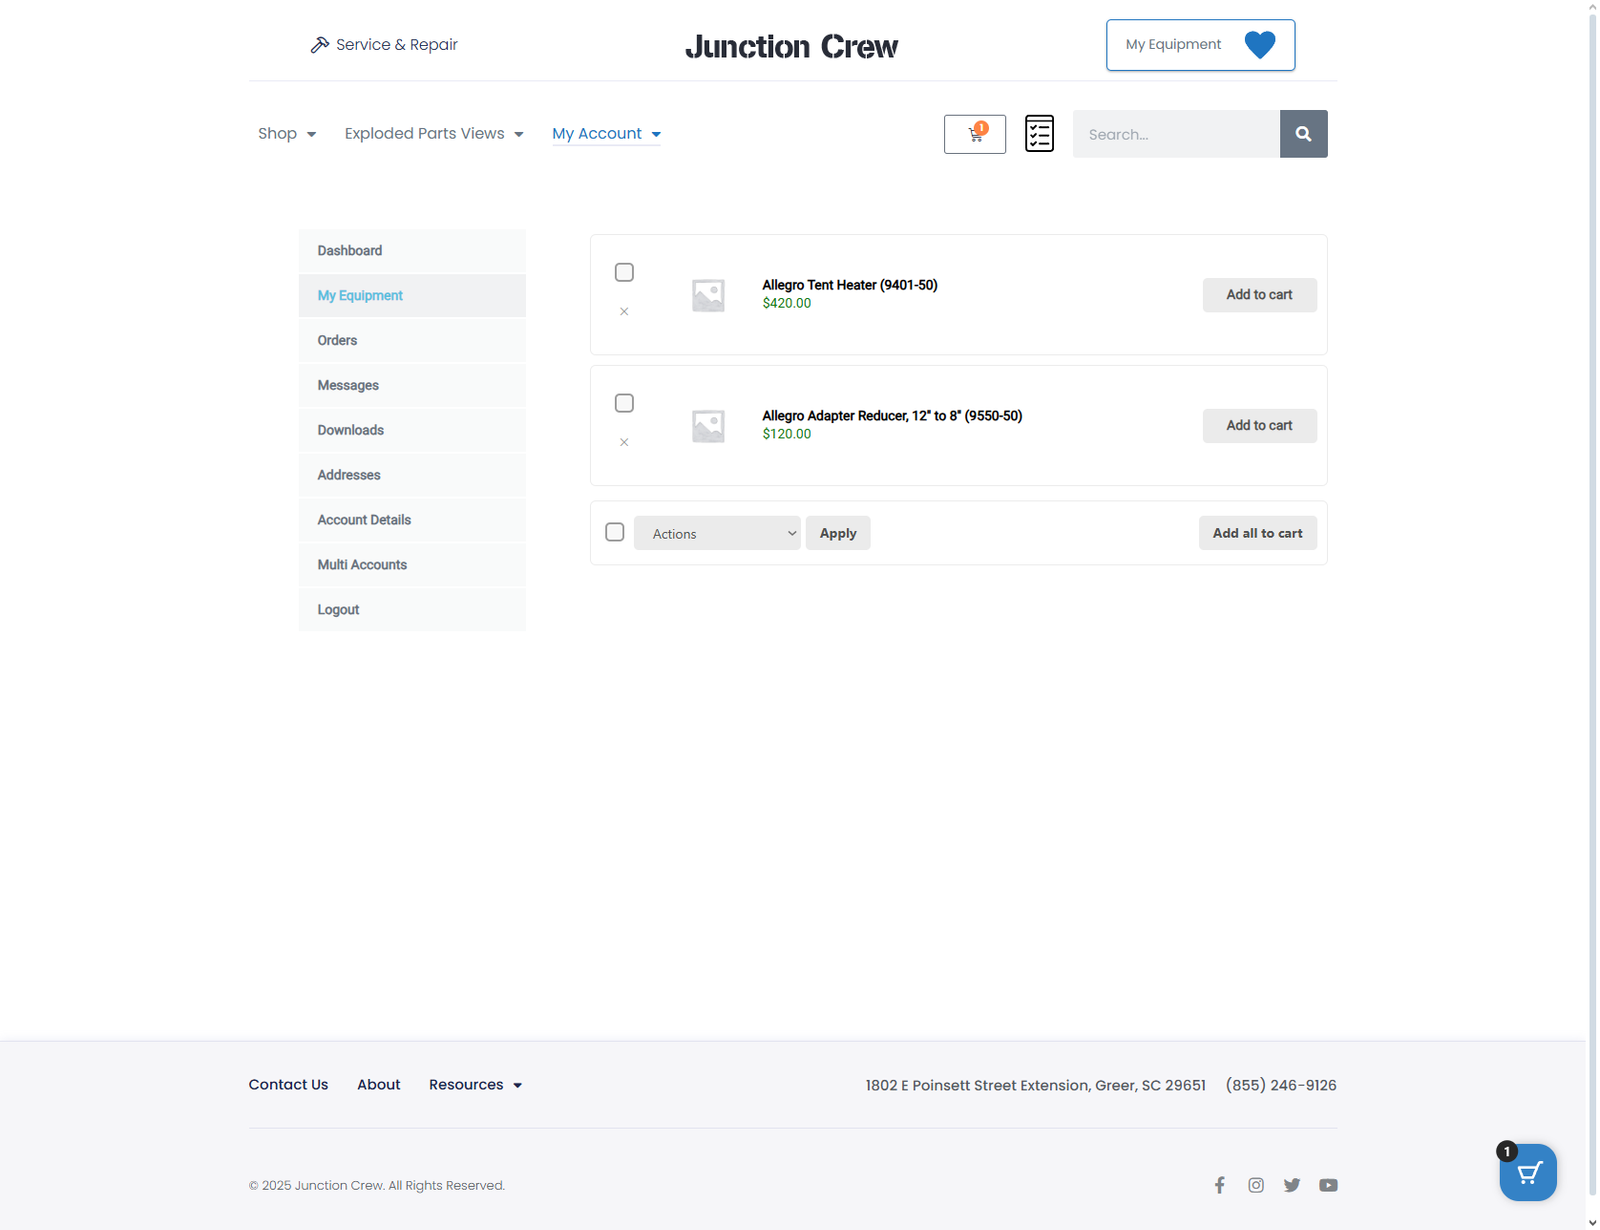Expand the Exploded Parts Views menu

pyautogui.click(x=434, y=134)
